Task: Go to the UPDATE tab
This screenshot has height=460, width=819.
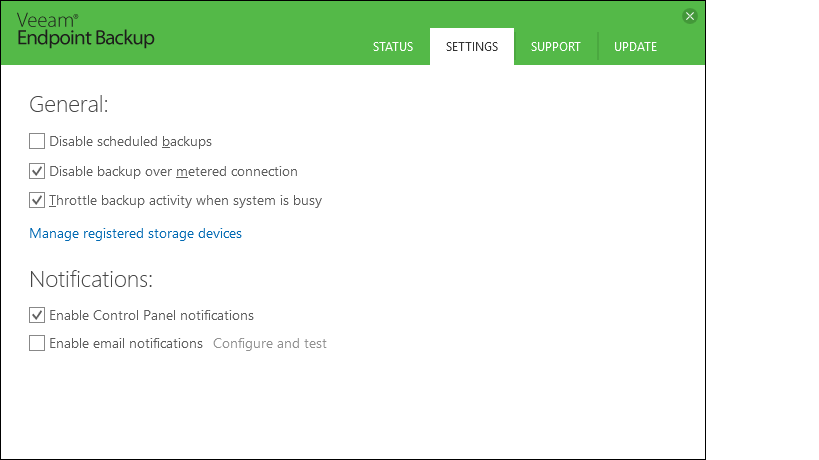Action: pyautogui.click(x=635, y=47)
